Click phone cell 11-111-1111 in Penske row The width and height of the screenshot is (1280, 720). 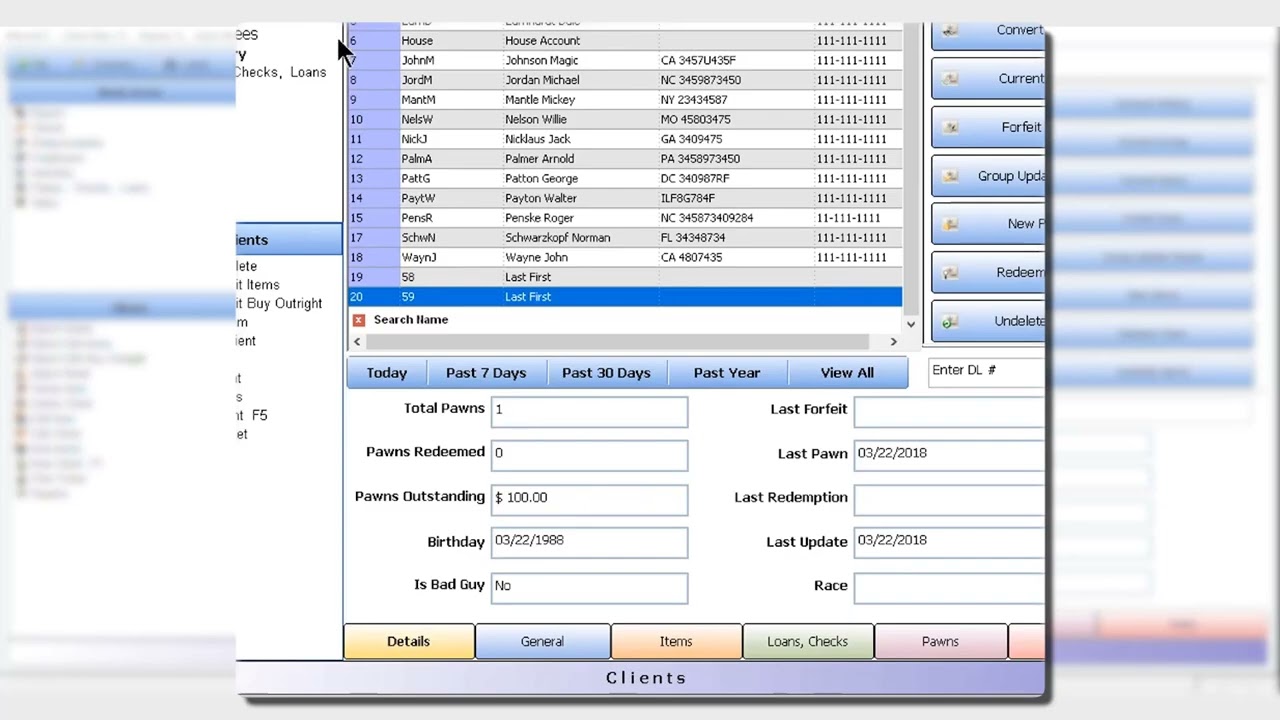pyautogui.click(x=858, y=218)
